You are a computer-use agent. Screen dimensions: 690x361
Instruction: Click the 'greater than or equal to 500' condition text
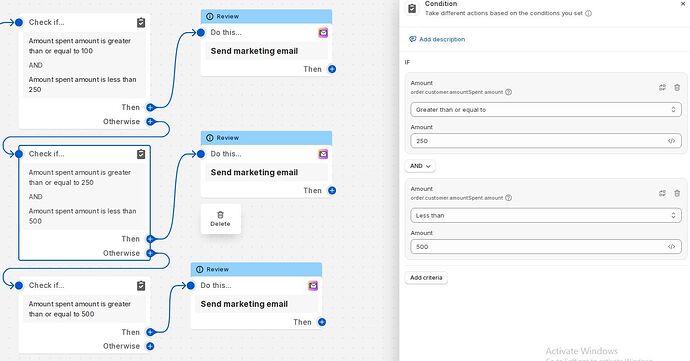(x=80, y=309)
